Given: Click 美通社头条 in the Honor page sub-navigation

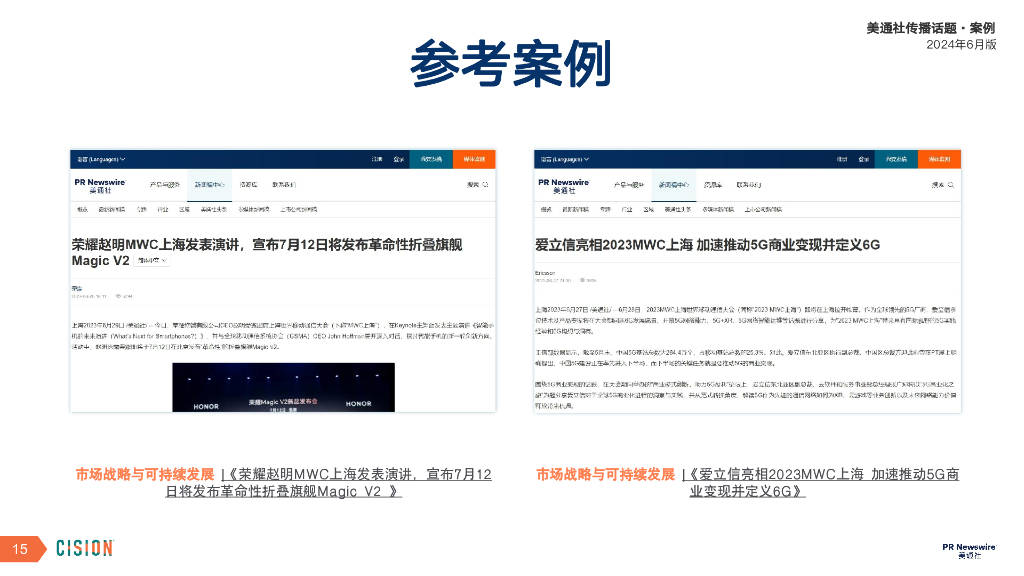Looking at the screenshot, I should point(214,210).
